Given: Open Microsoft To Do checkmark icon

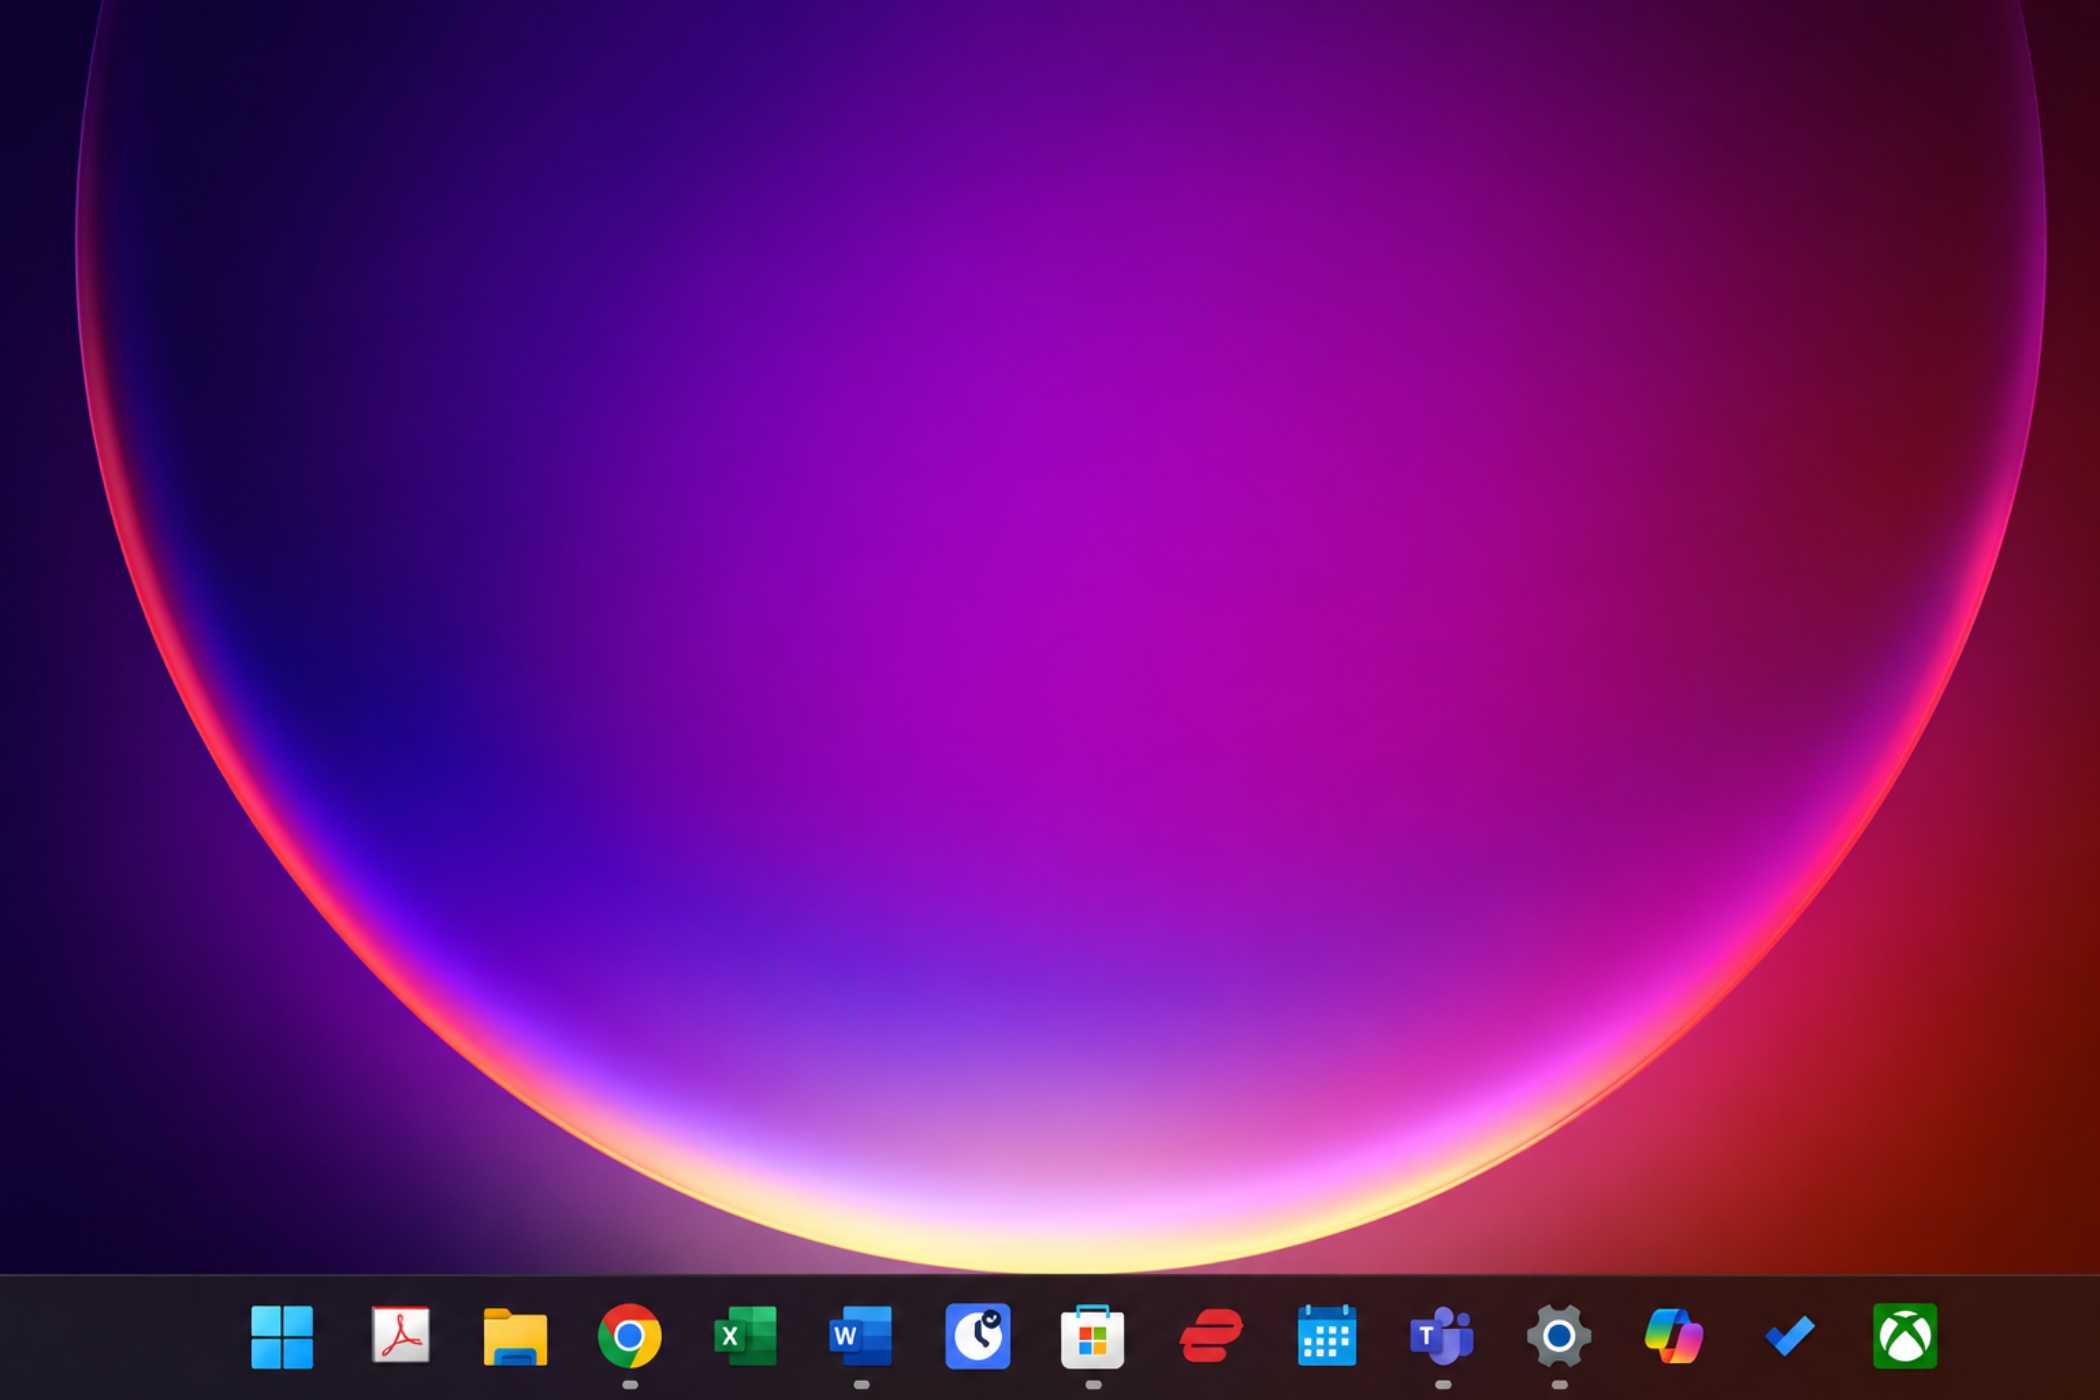Looking at the screenshot, I should pyautogui.click(x=1789, y=1336).
